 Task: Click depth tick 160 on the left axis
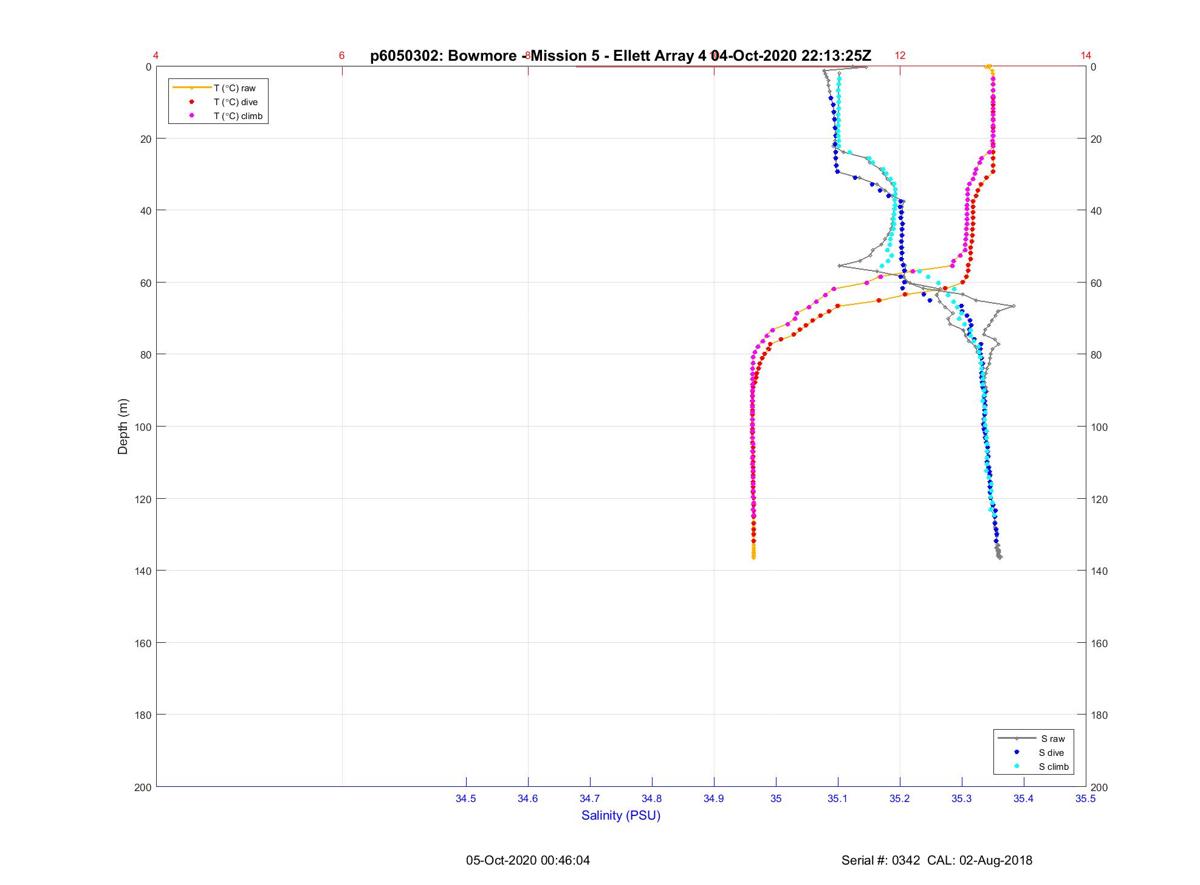(x=142, y=643)
